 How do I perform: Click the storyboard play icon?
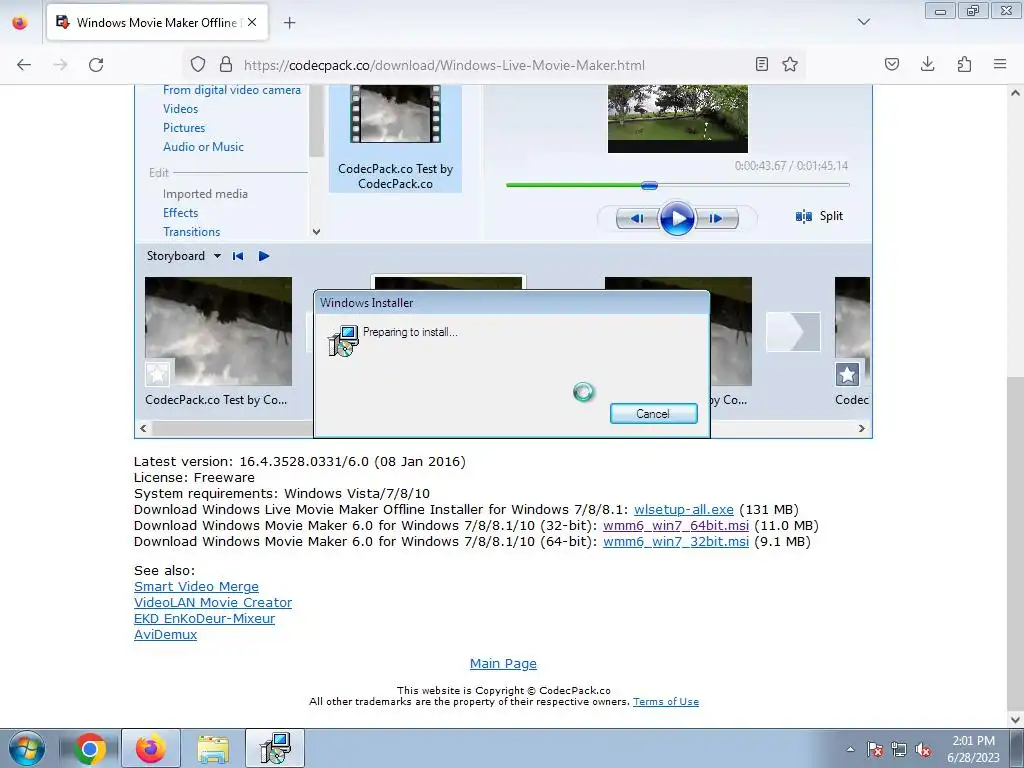pyautogui.click(x=264, y=256)
